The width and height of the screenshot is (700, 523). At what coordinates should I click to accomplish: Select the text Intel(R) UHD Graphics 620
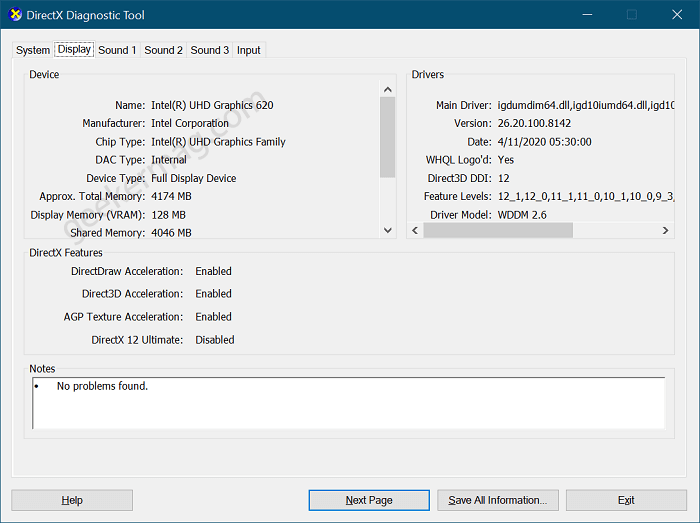tap(212, 105)
